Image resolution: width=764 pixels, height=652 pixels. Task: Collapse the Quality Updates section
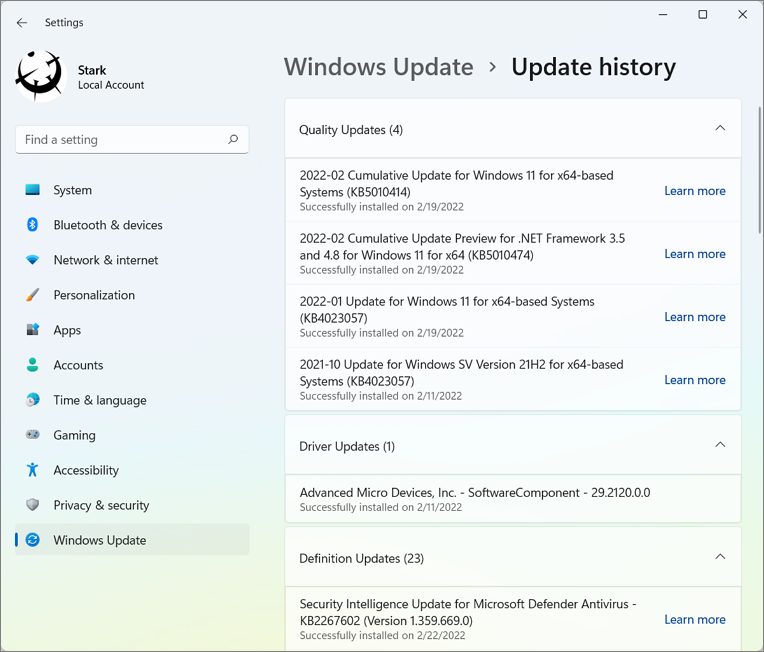pyautogui.click(x=720, y=128)
